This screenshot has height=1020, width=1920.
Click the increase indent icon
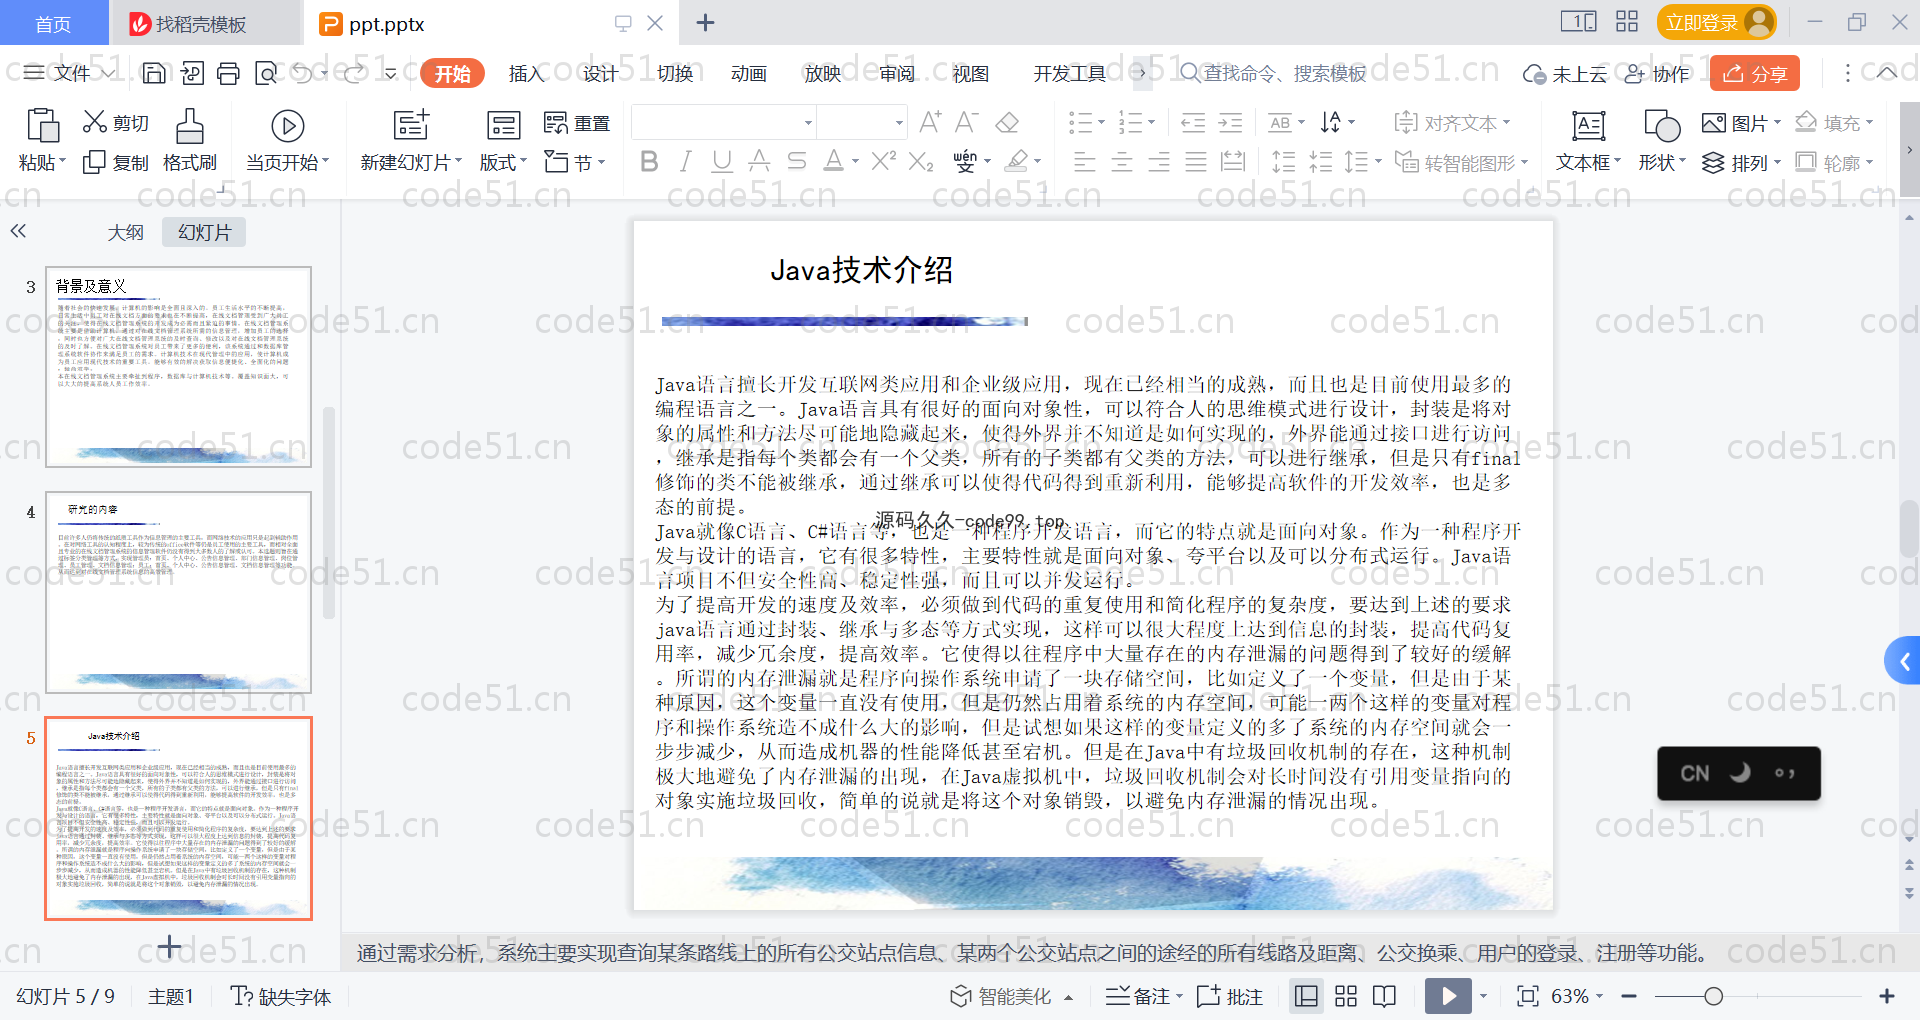click(1230, 123)
